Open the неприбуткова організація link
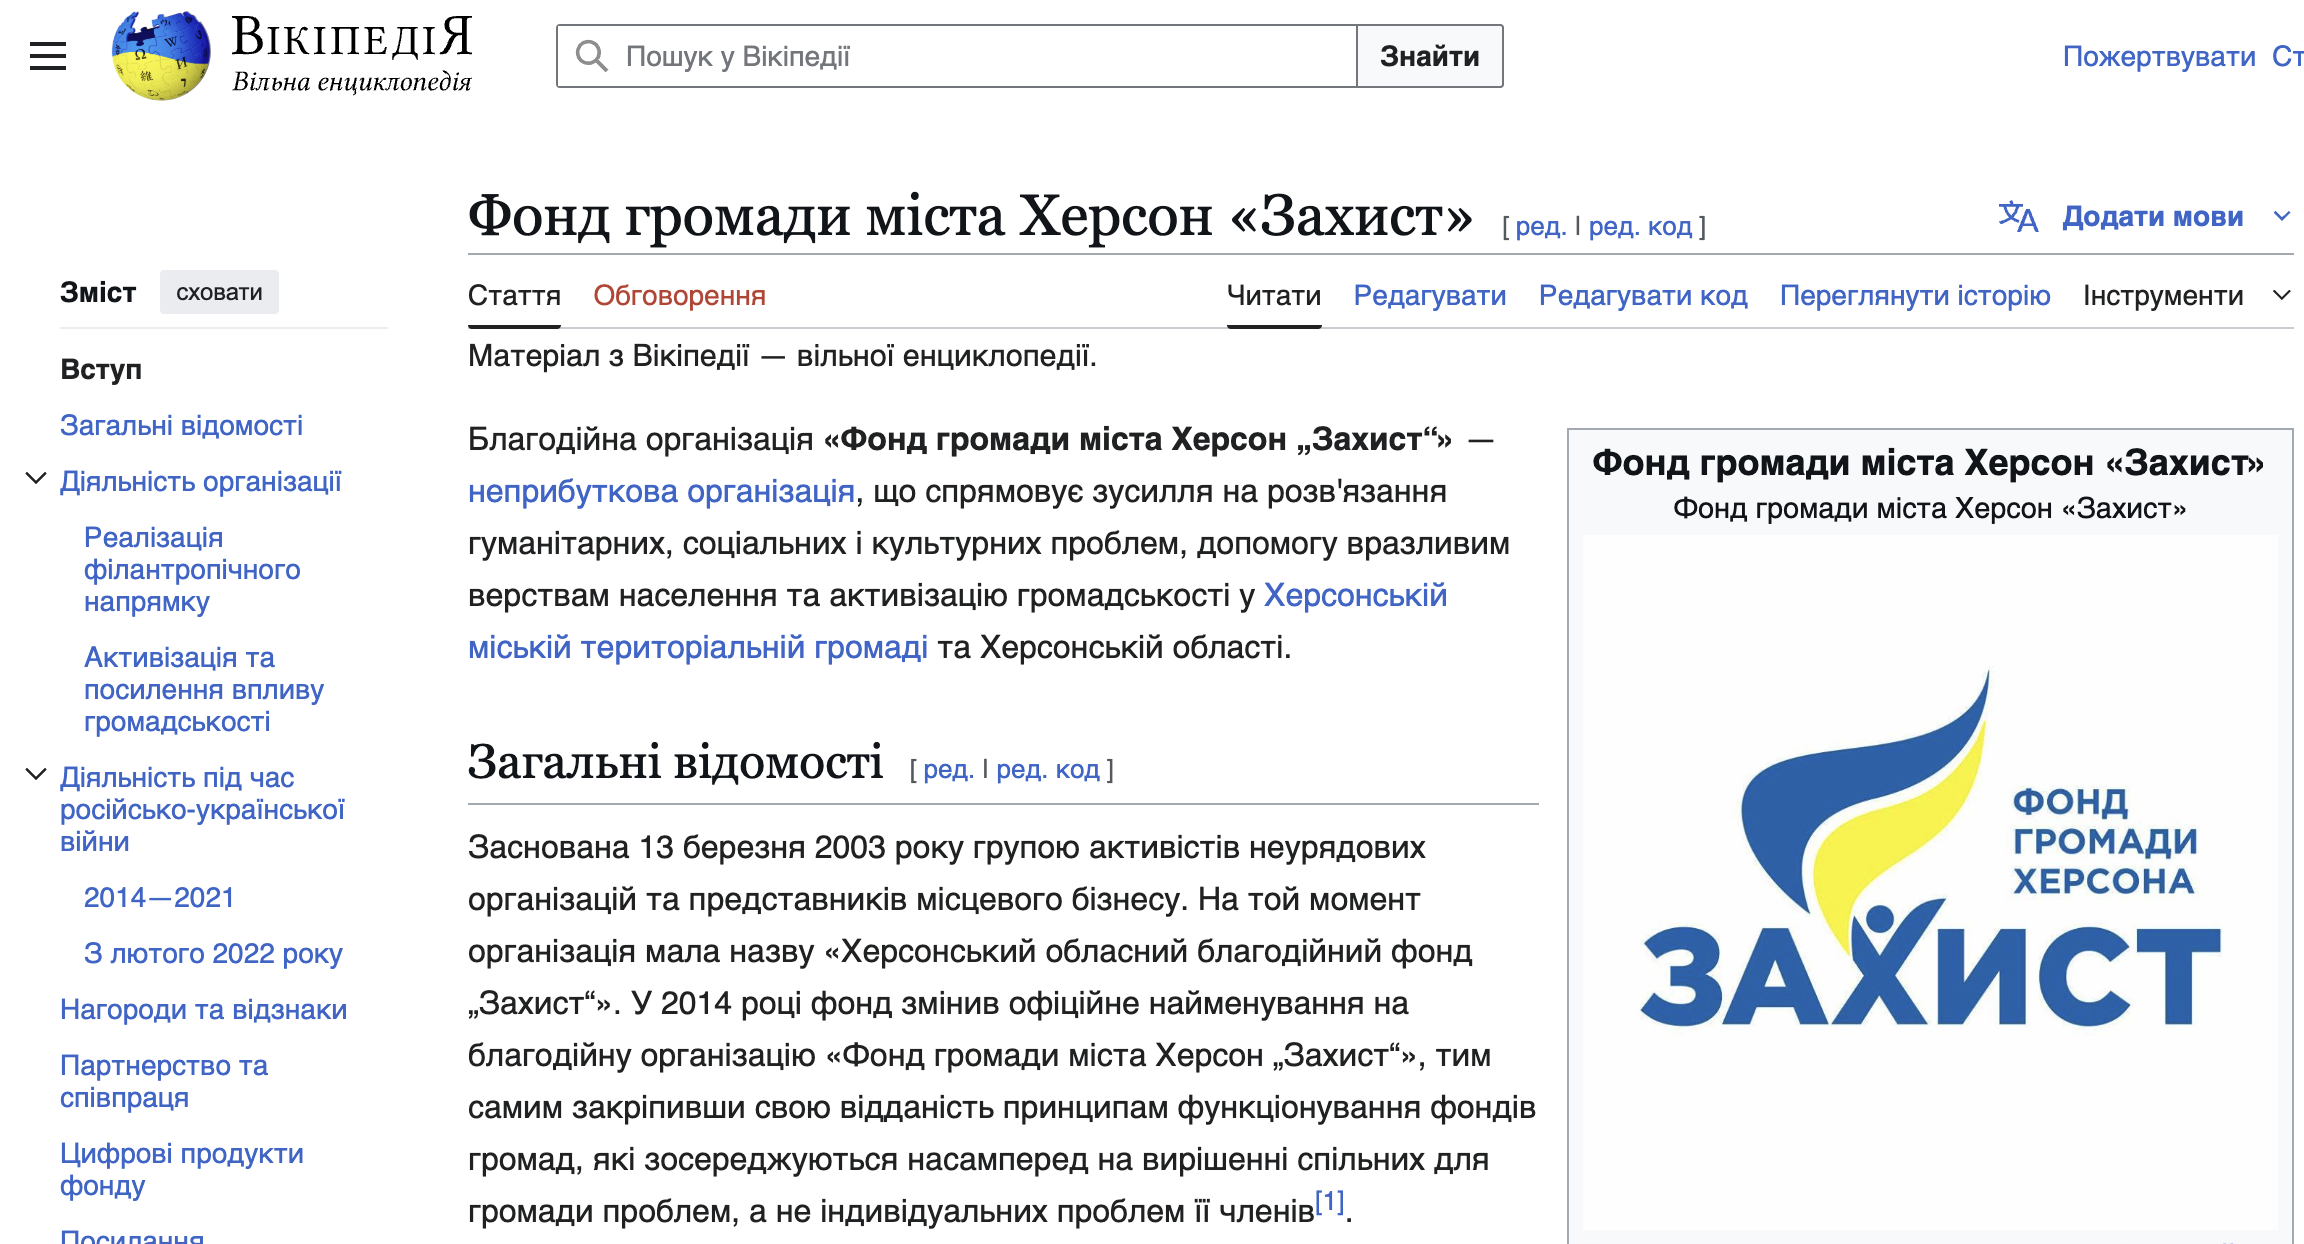 pos(661,491)
